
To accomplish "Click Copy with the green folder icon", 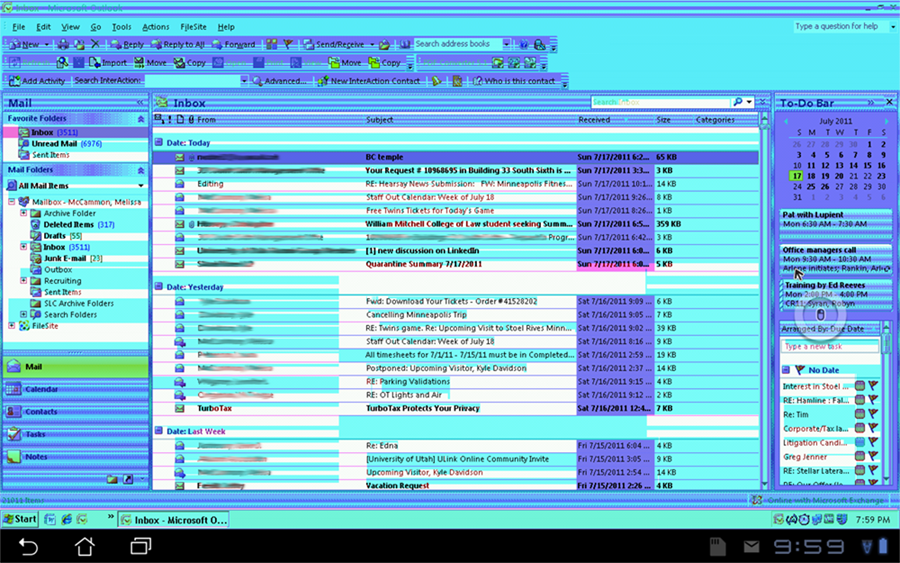I will 385,63.
